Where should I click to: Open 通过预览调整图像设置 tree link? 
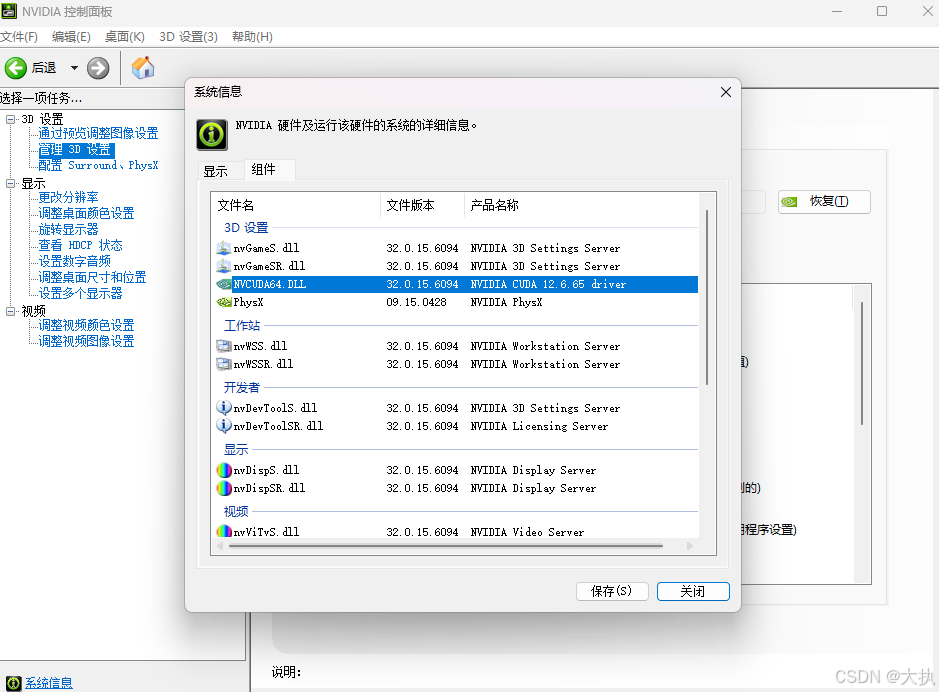tap(98, 133)
